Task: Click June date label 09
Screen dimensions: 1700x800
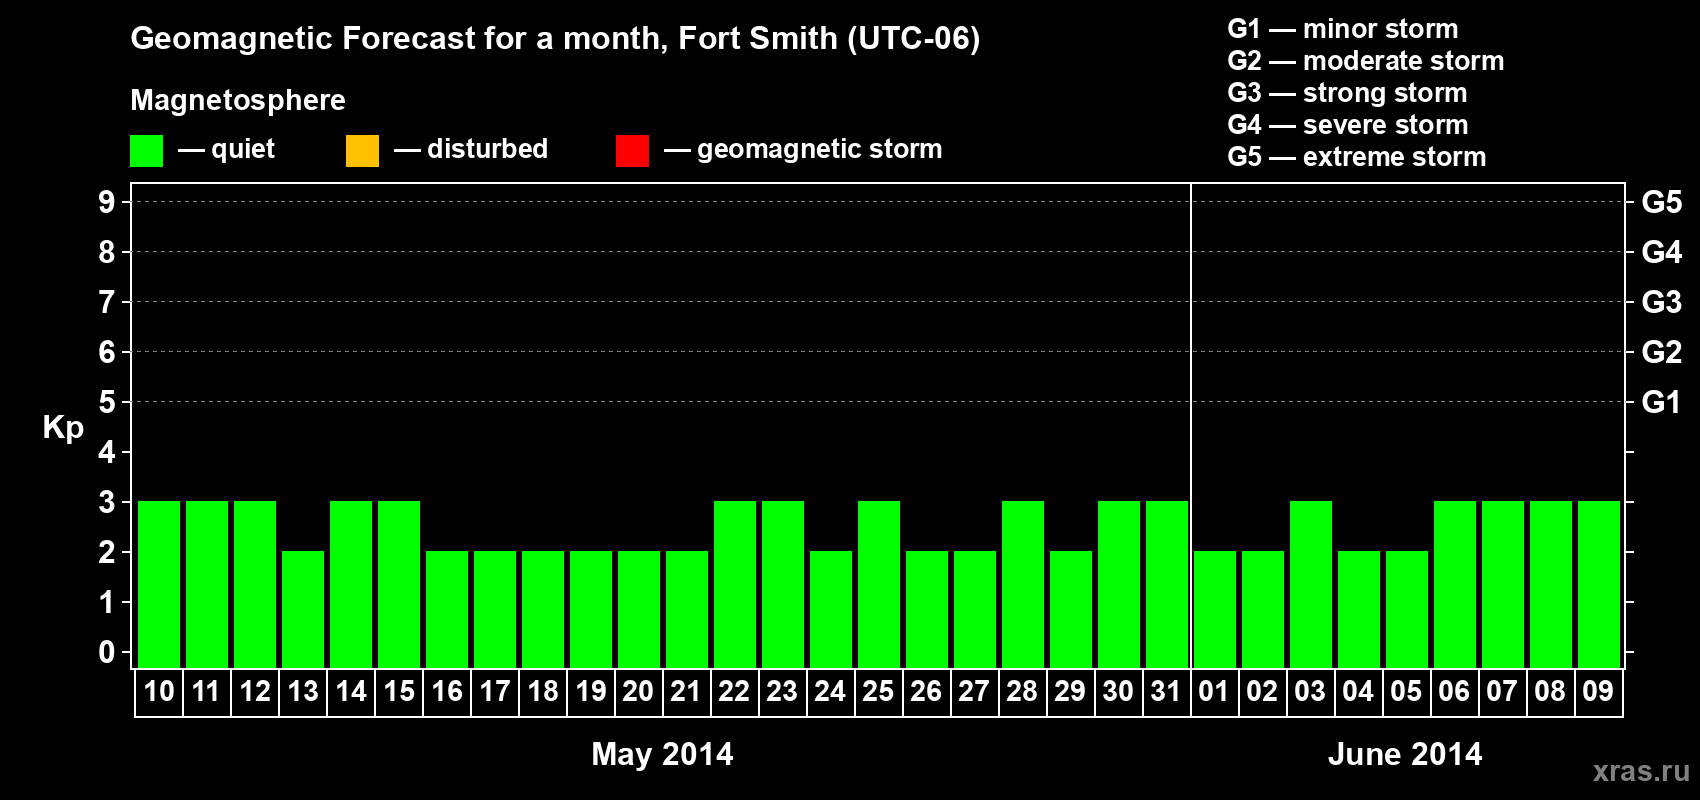Action: pos(1598,691)
